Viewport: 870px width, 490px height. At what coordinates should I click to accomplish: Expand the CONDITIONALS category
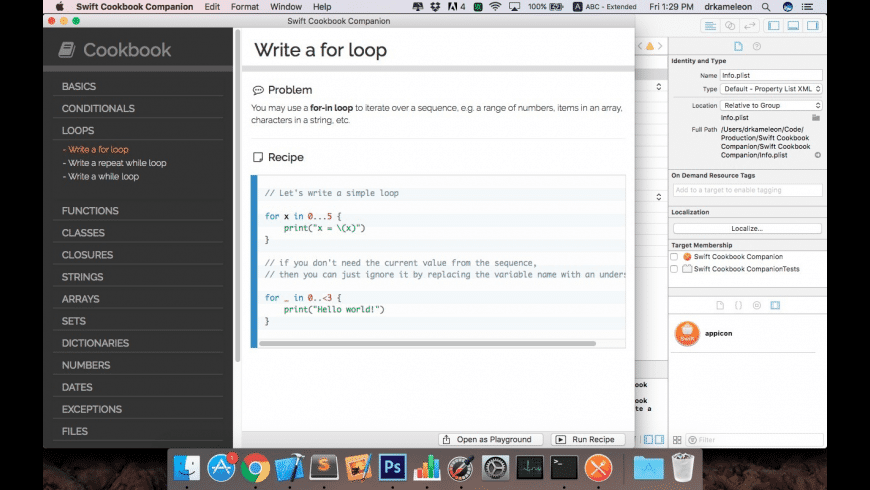pyautogui.click(x=98, y=109)
